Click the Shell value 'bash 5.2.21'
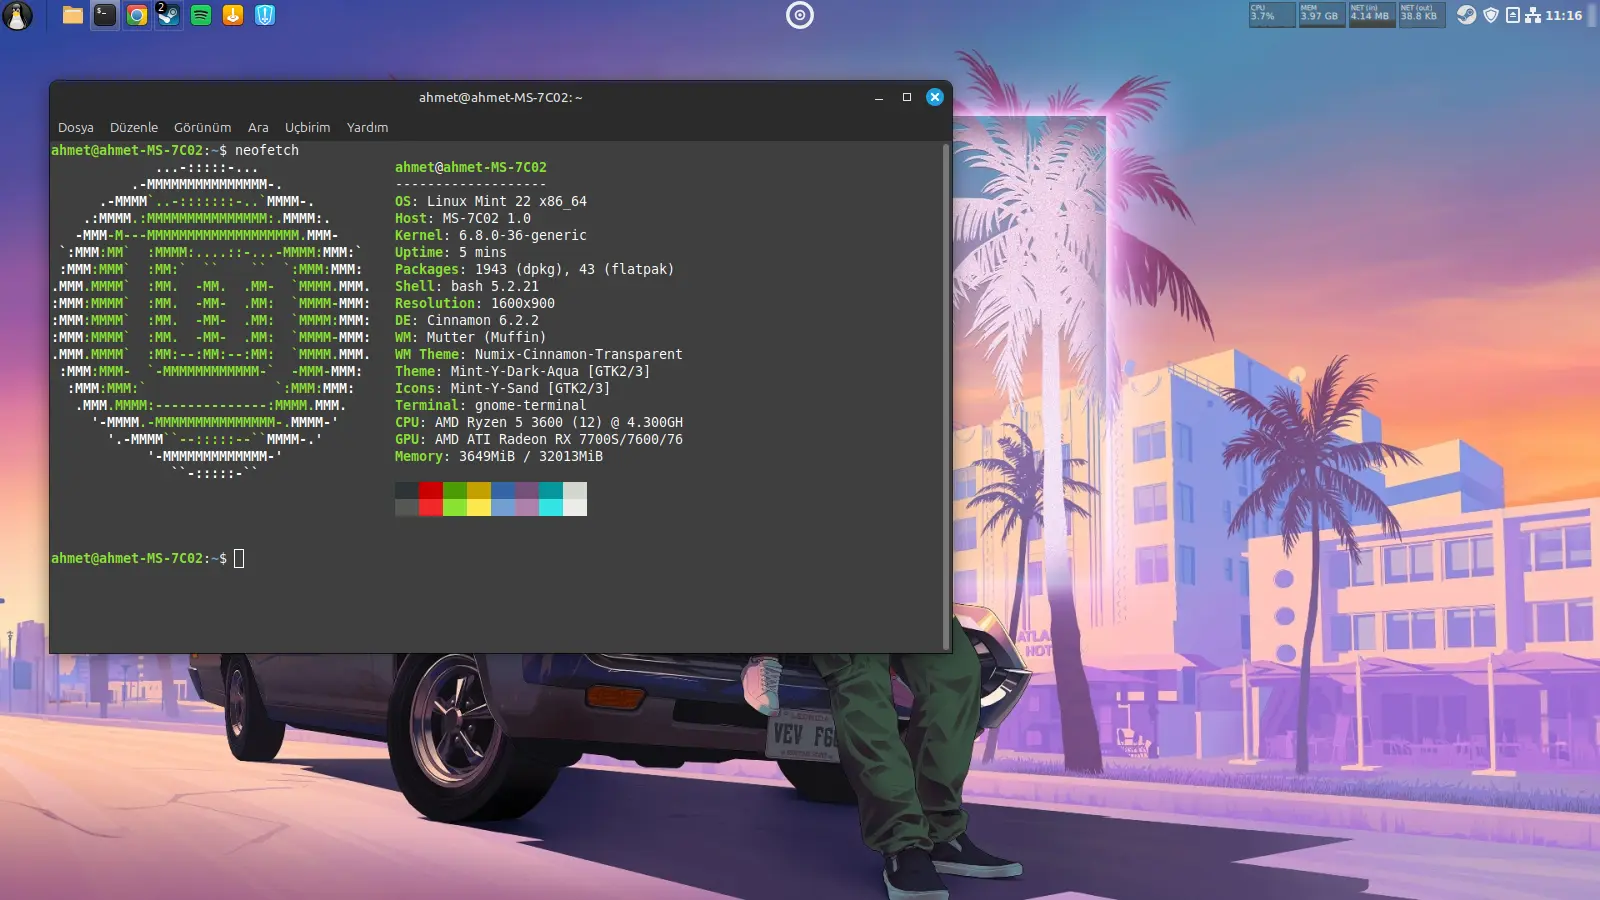1600x900 pixels. point(495,286)
